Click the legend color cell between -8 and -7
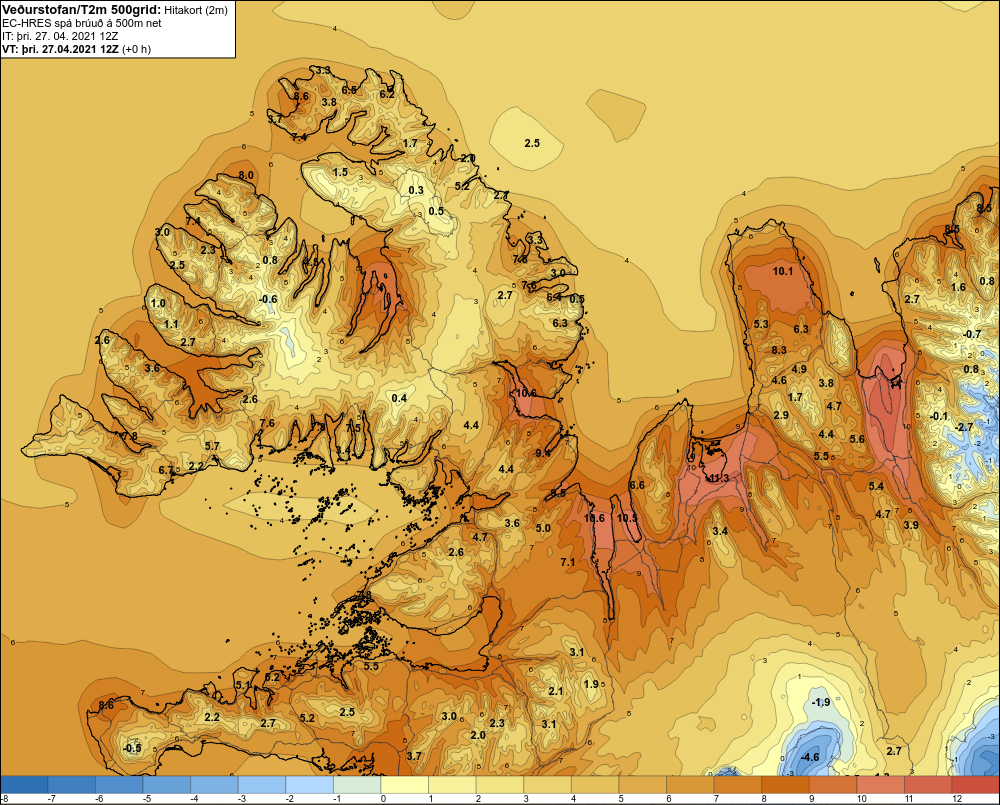This screenshot has width=1000, height=805. [x=24, y=784]
